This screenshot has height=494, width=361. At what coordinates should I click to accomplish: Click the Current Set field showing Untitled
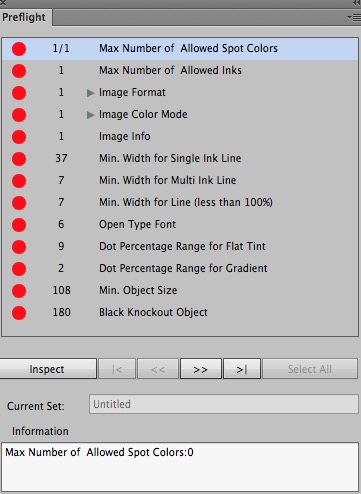click(x=224, y=404)
